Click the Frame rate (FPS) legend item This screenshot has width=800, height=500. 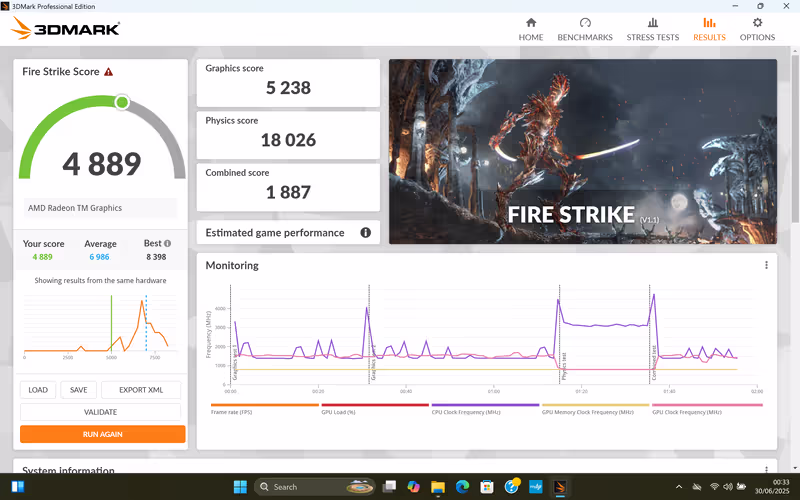264,409
